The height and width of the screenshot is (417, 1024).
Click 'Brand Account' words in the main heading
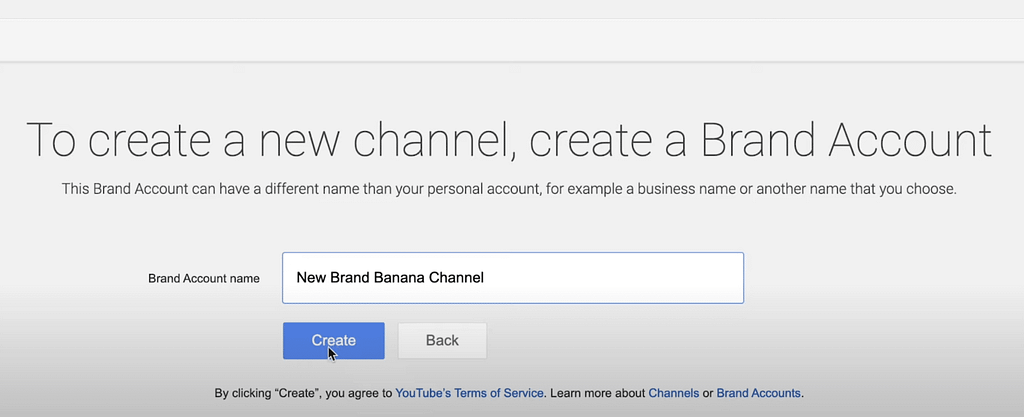point(845,140)
